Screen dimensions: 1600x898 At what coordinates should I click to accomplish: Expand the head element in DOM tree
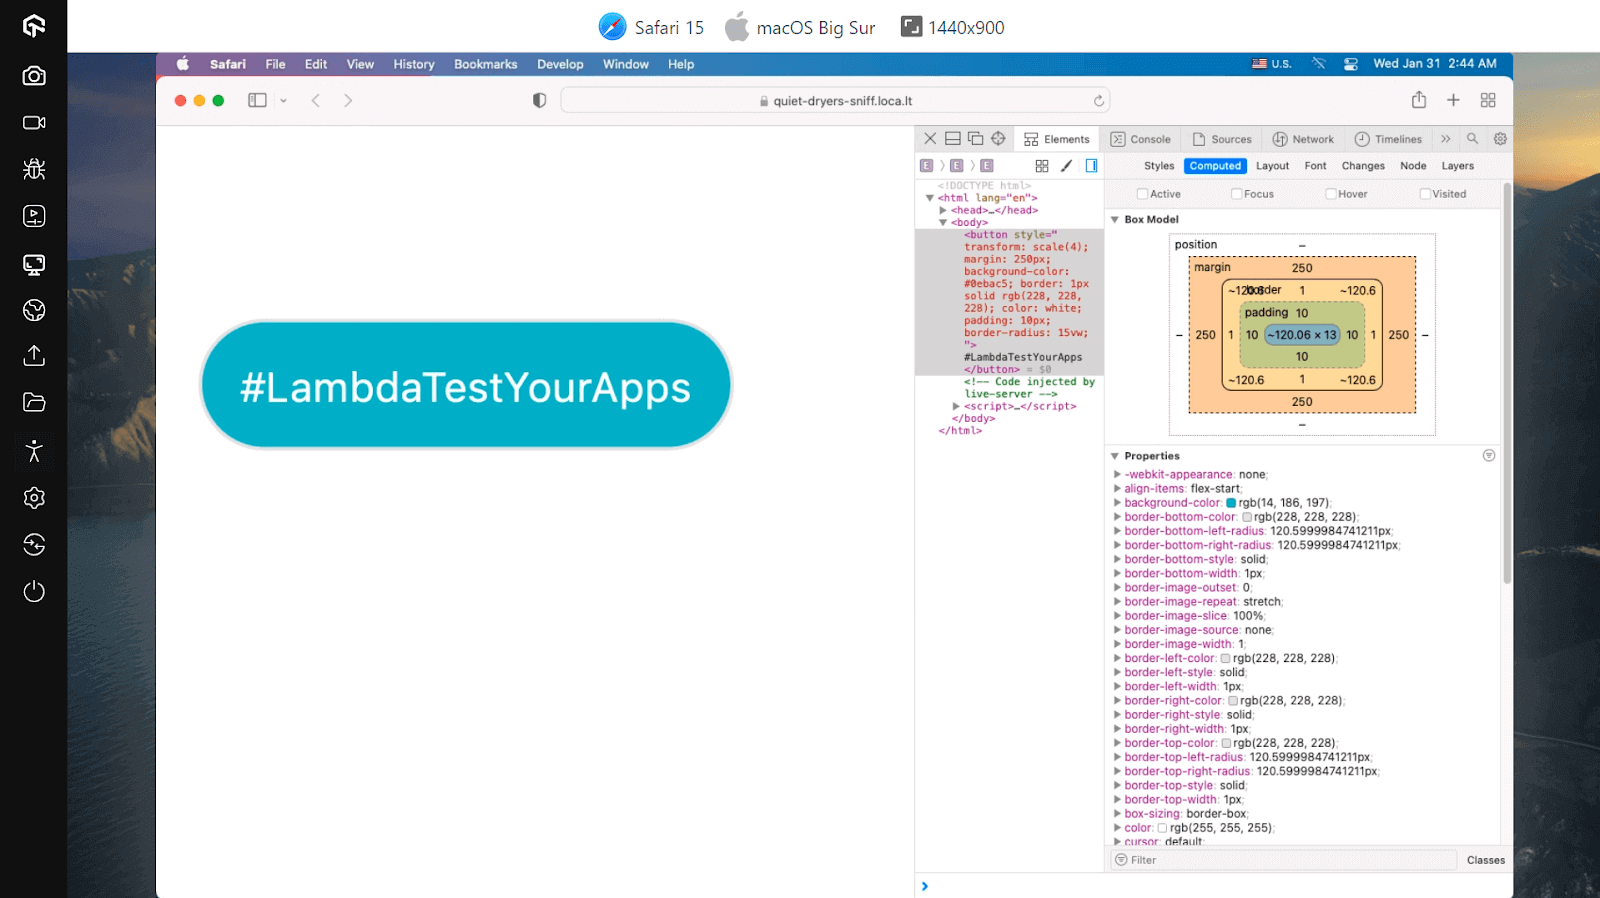point(943,211)
